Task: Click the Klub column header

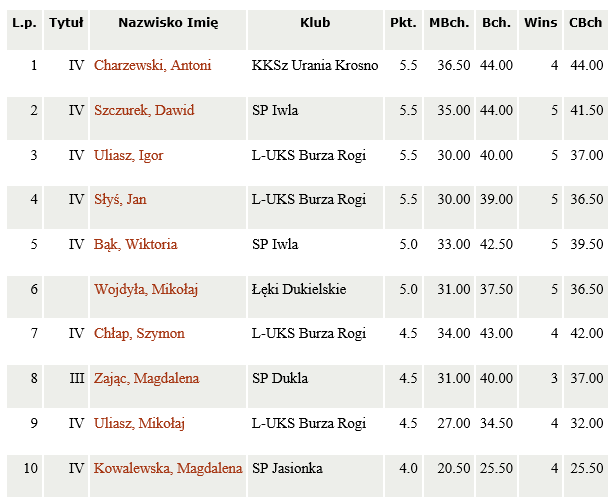Action: 315,23
